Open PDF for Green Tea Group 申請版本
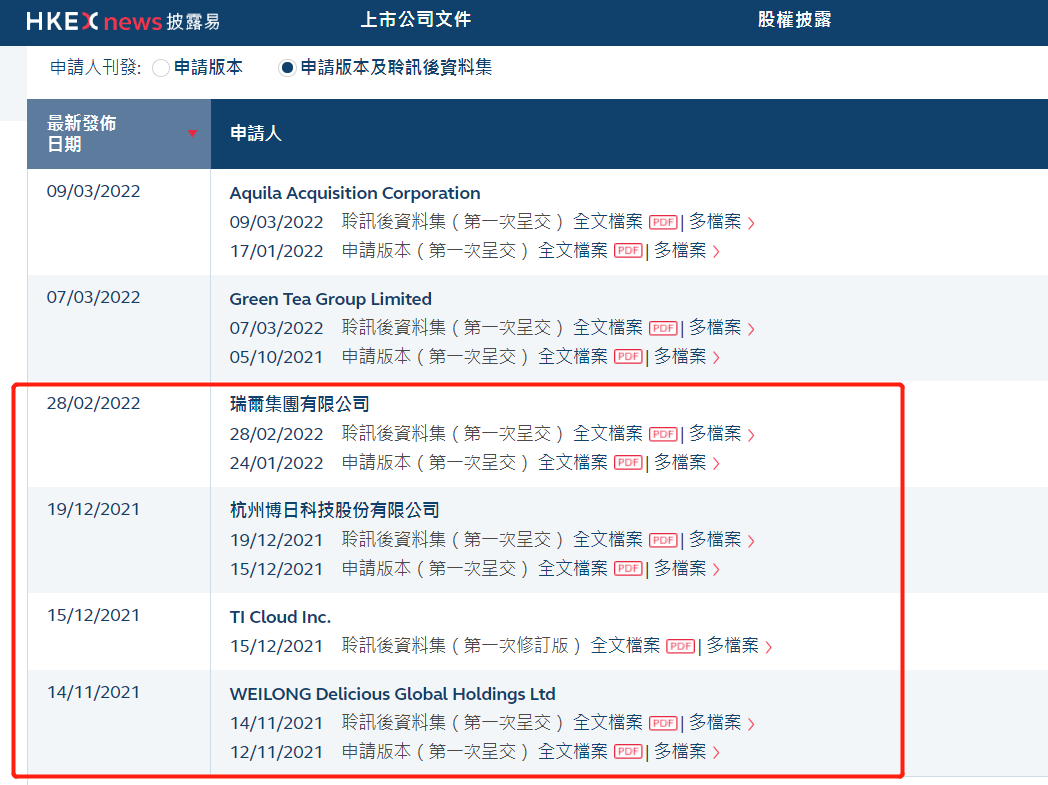This screenshot has height=785, width=1048. click(x=629, y=356)
